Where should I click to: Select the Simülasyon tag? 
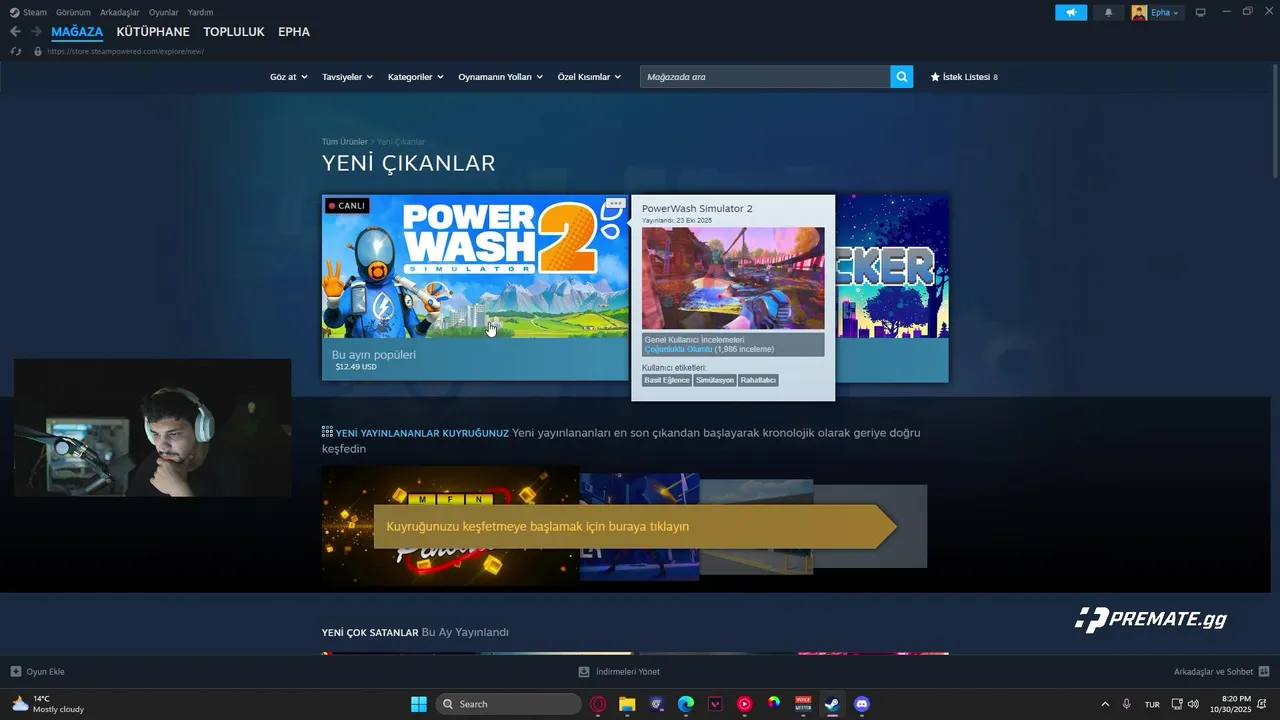715,380
